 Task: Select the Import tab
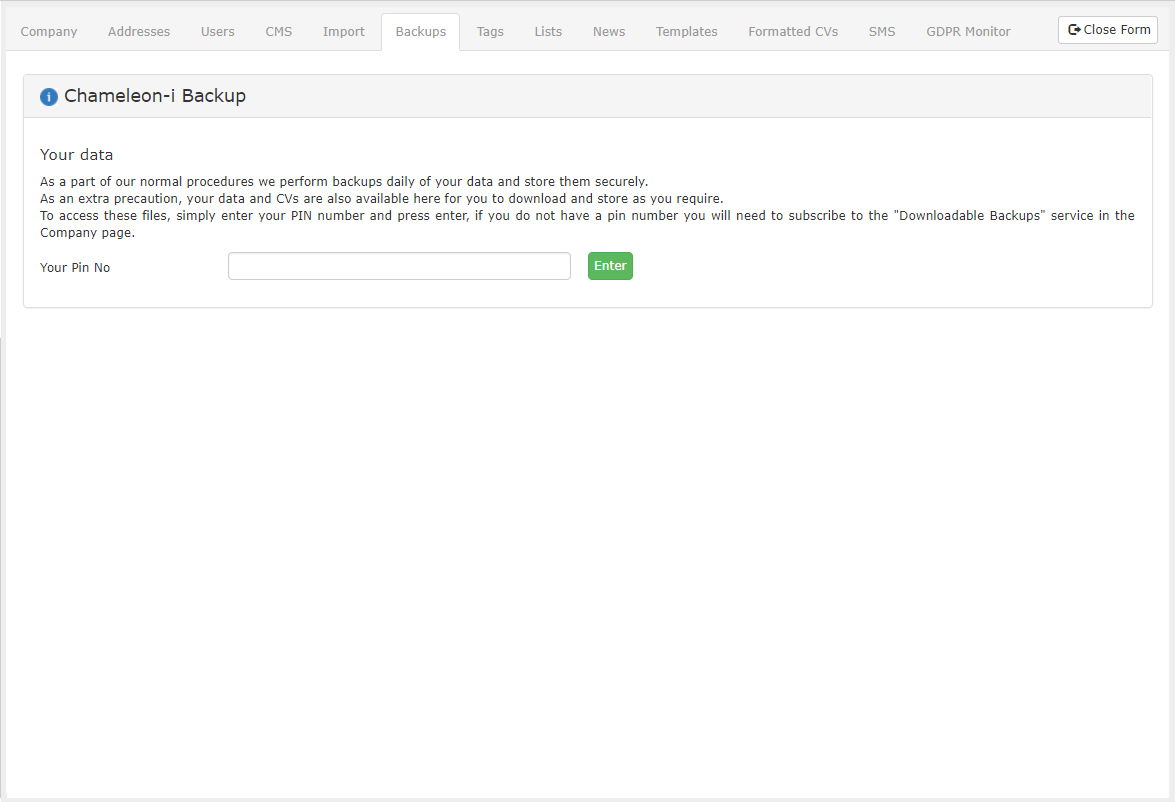(x=344, y=31)
